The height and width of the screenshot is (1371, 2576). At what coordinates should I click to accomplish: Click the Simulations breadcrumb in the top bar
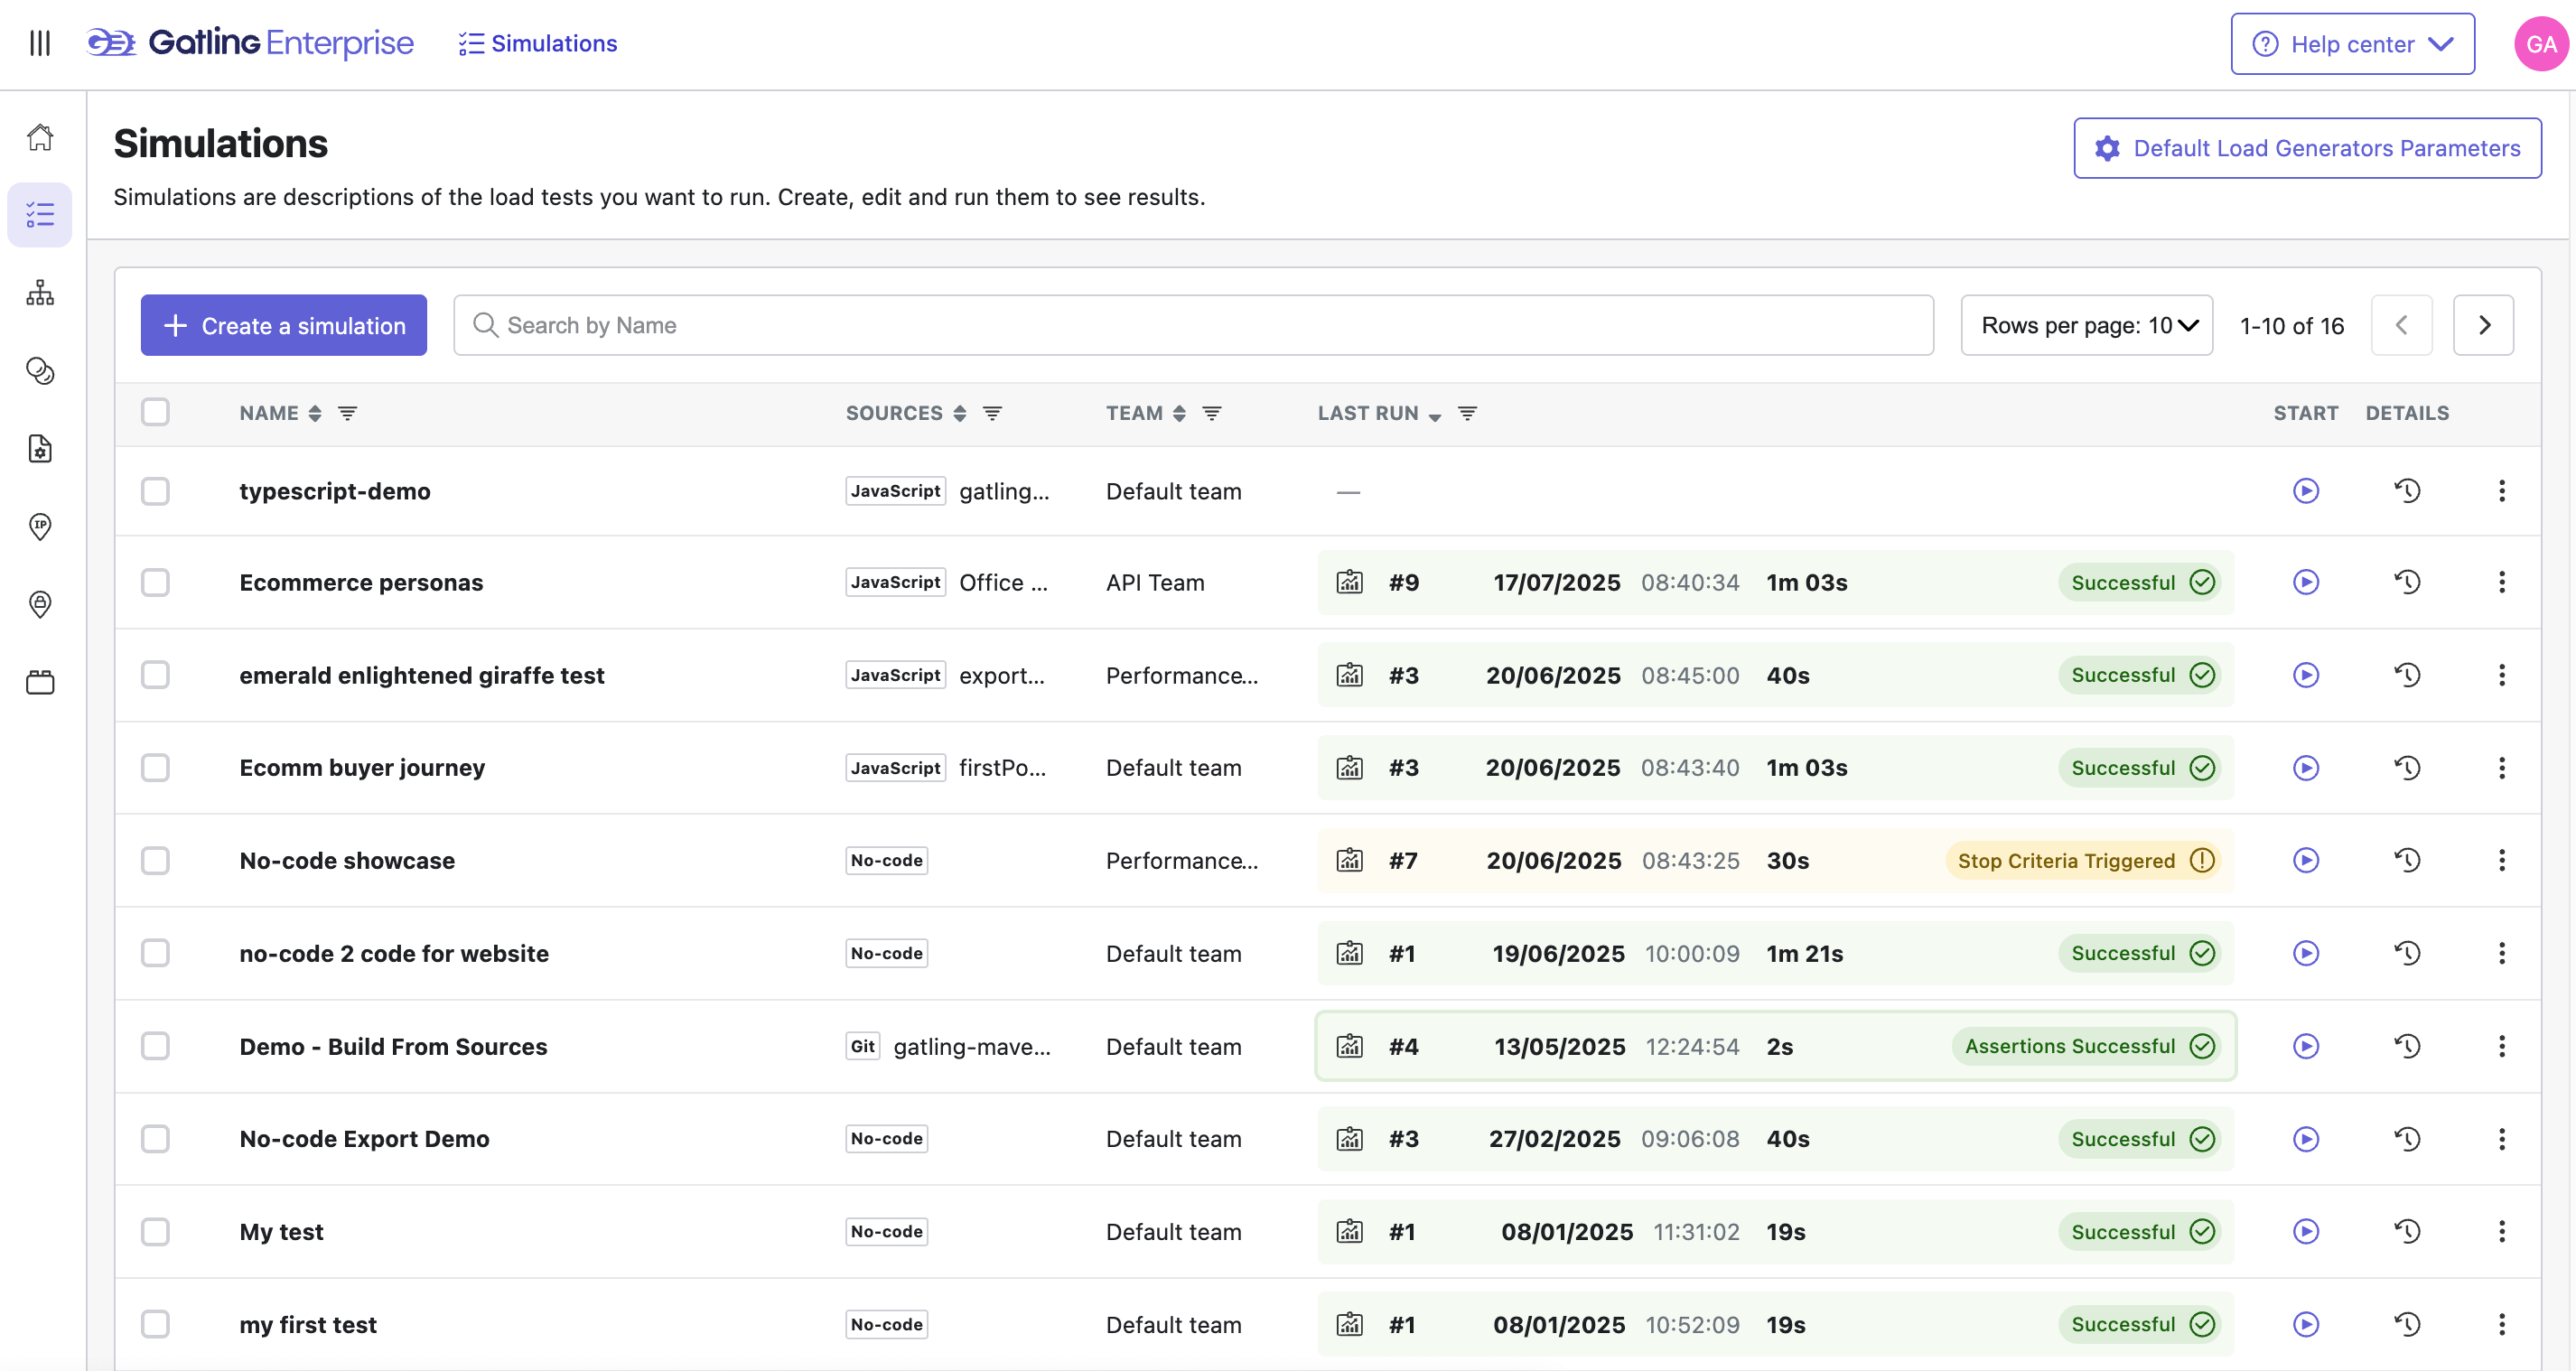tap(538, 43)
